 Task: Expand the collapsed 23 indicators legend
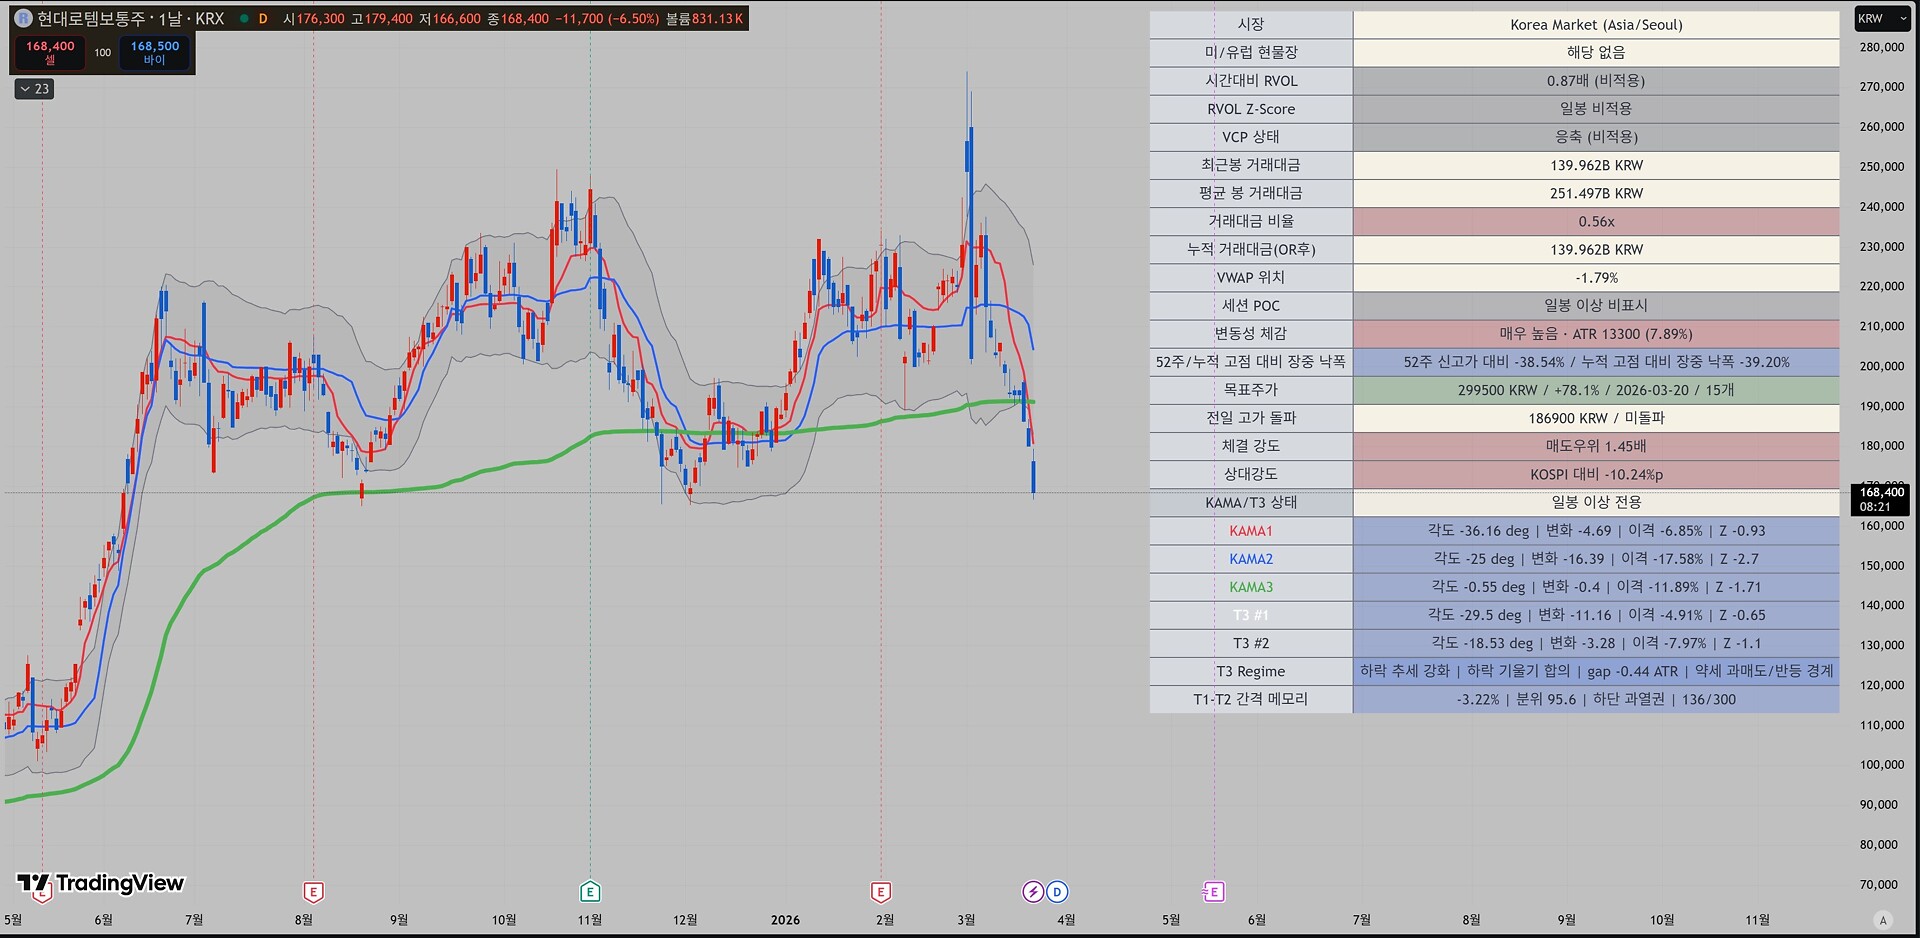point(34,89)
